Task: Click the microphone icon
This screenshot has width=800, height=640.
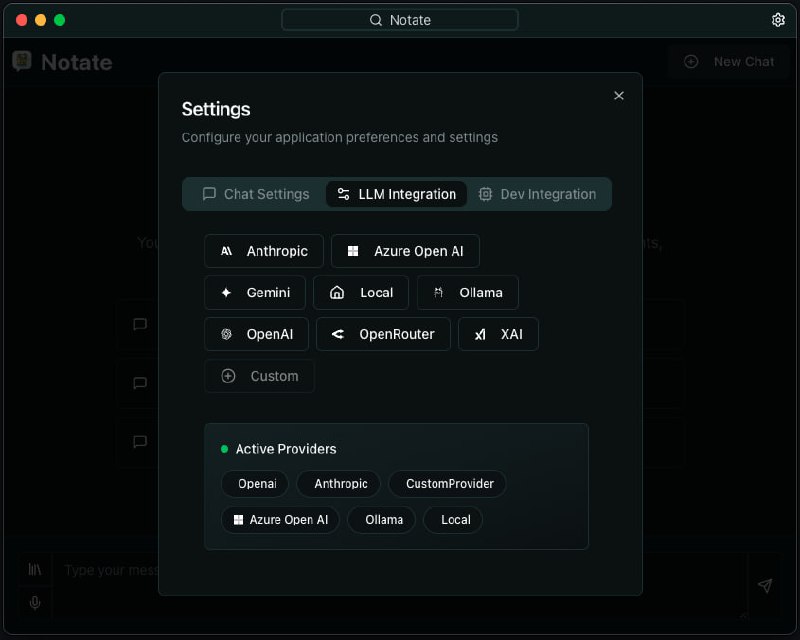Action: pyautogui.click(x=35, y=602)
